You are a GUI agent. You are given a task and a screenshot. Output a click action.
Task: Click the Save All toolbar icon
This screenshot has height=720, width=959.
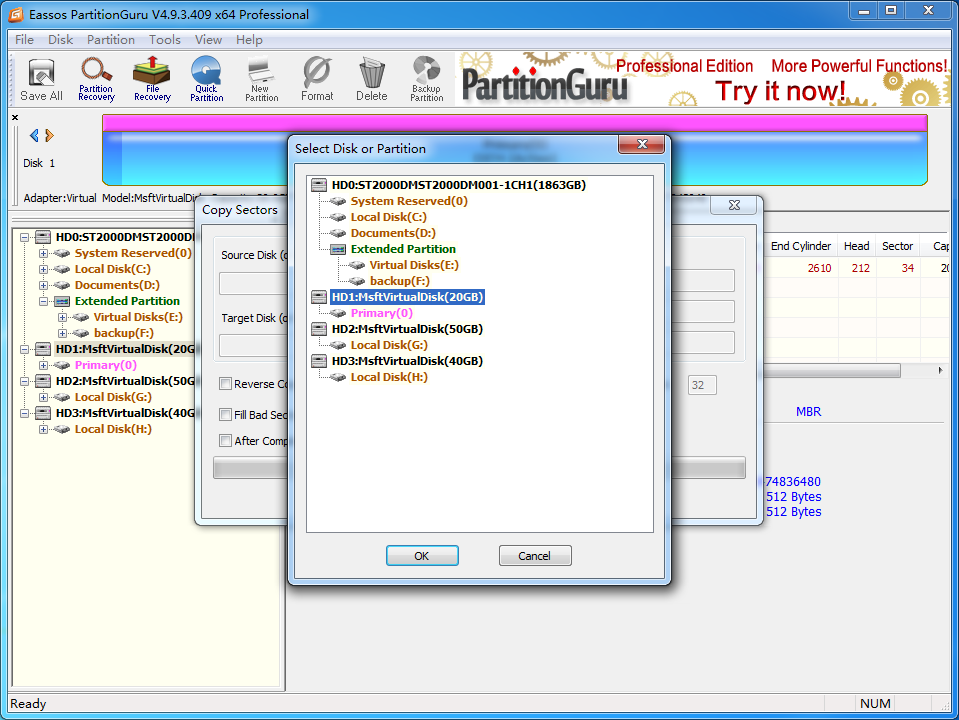[x=42, y=80]
